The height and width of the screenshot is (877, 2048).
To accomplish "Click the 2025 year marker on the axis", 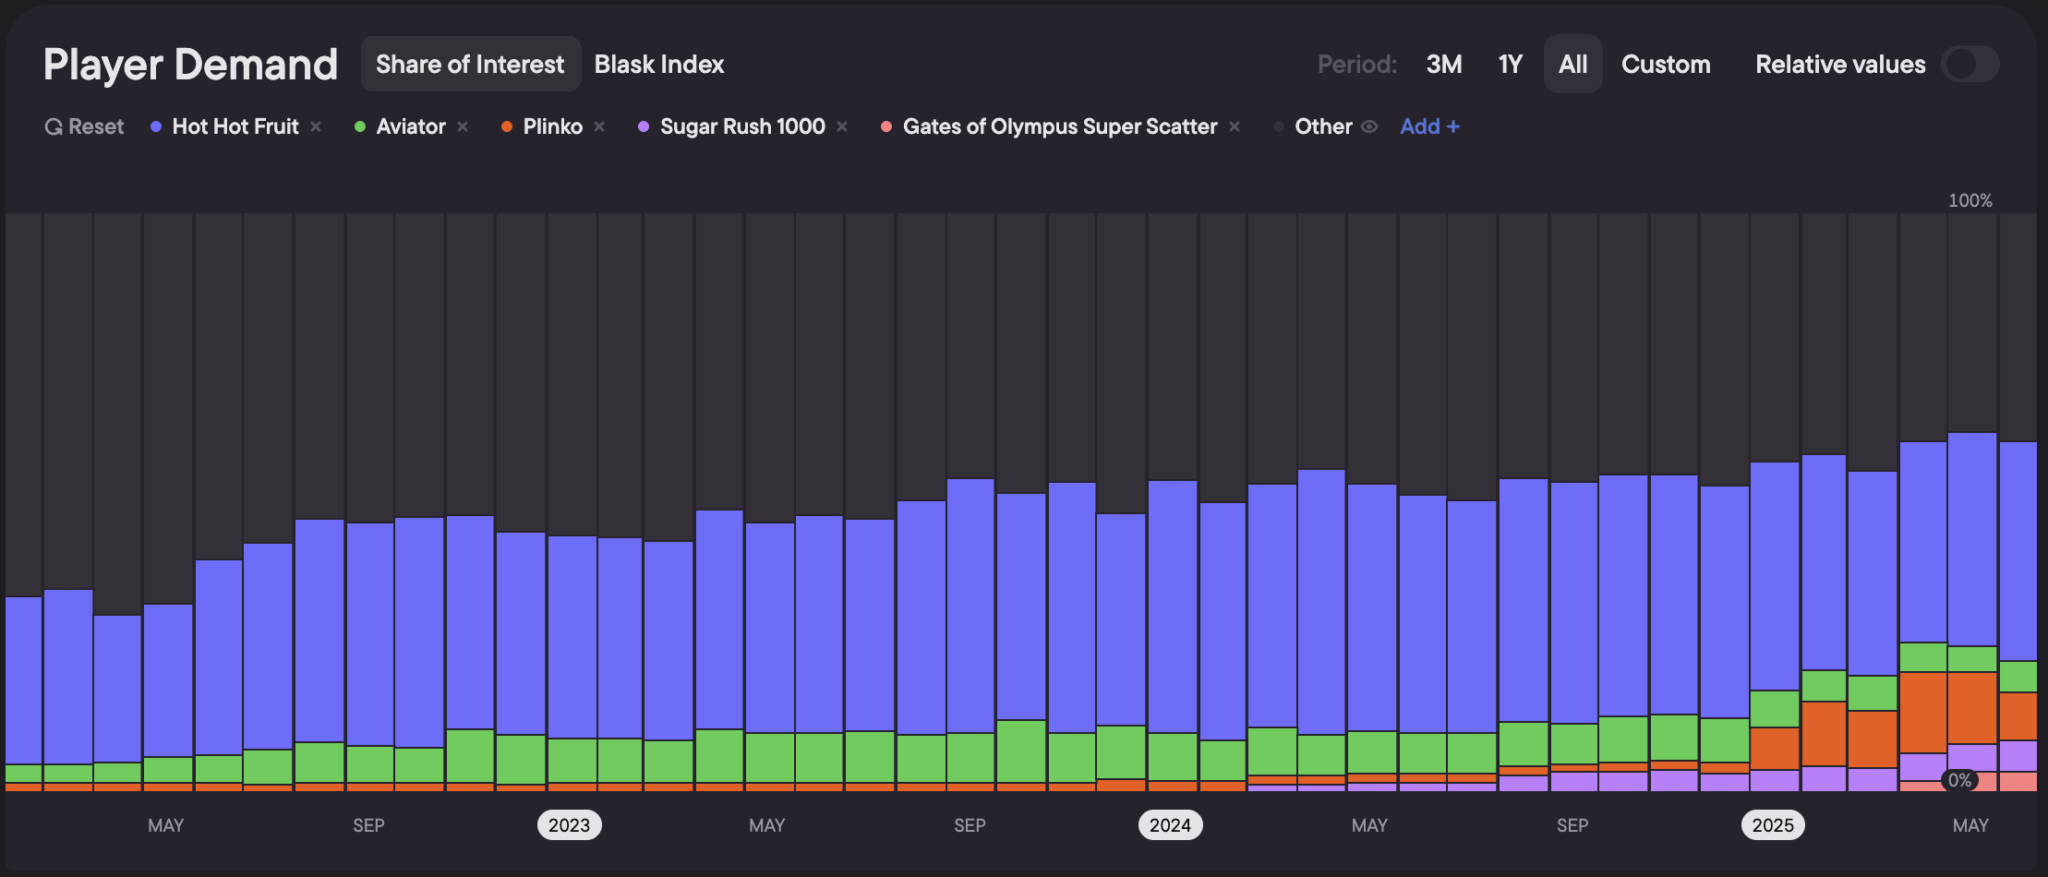I will (1773, 825).
